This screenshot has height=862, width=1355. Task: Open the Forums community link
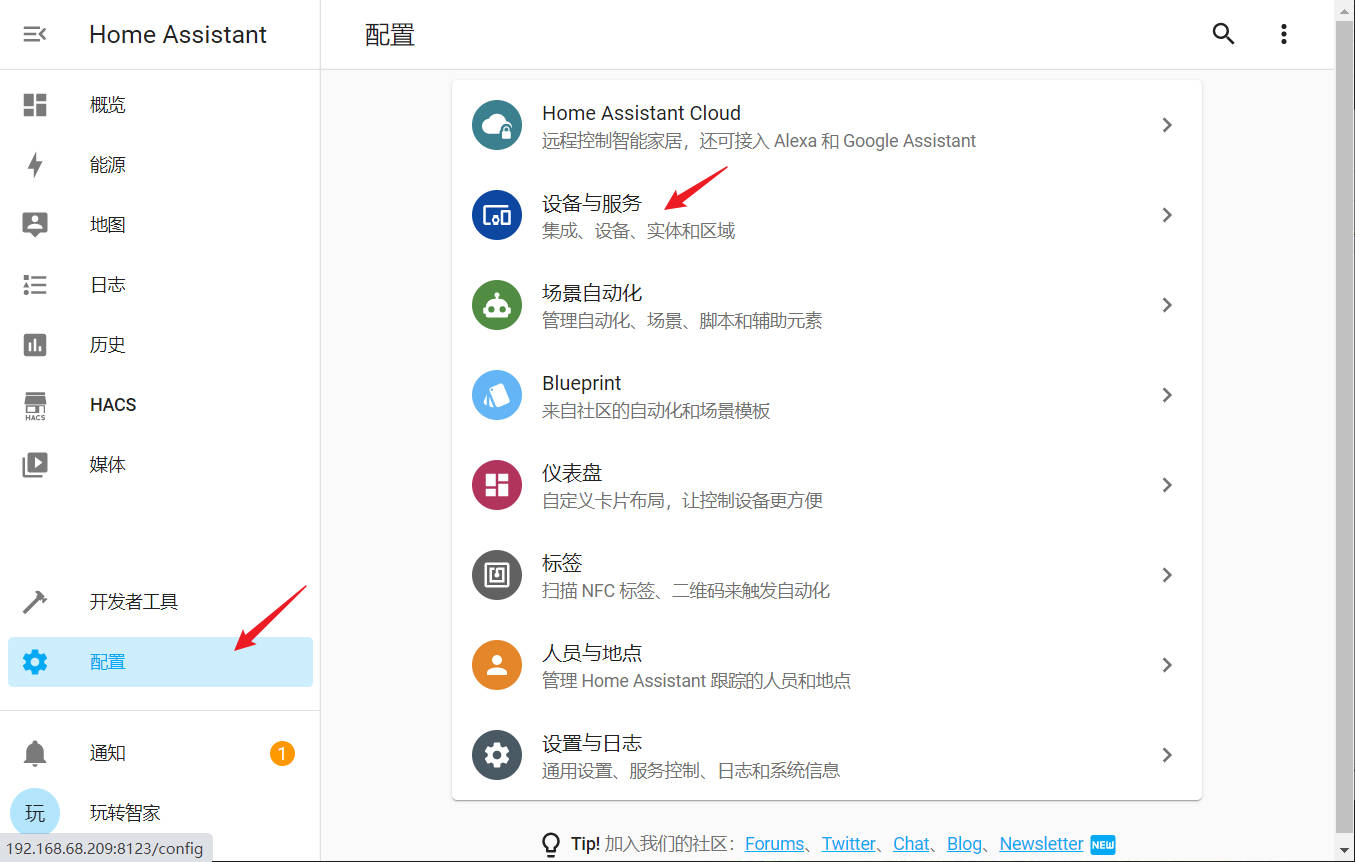coord(774,844)
